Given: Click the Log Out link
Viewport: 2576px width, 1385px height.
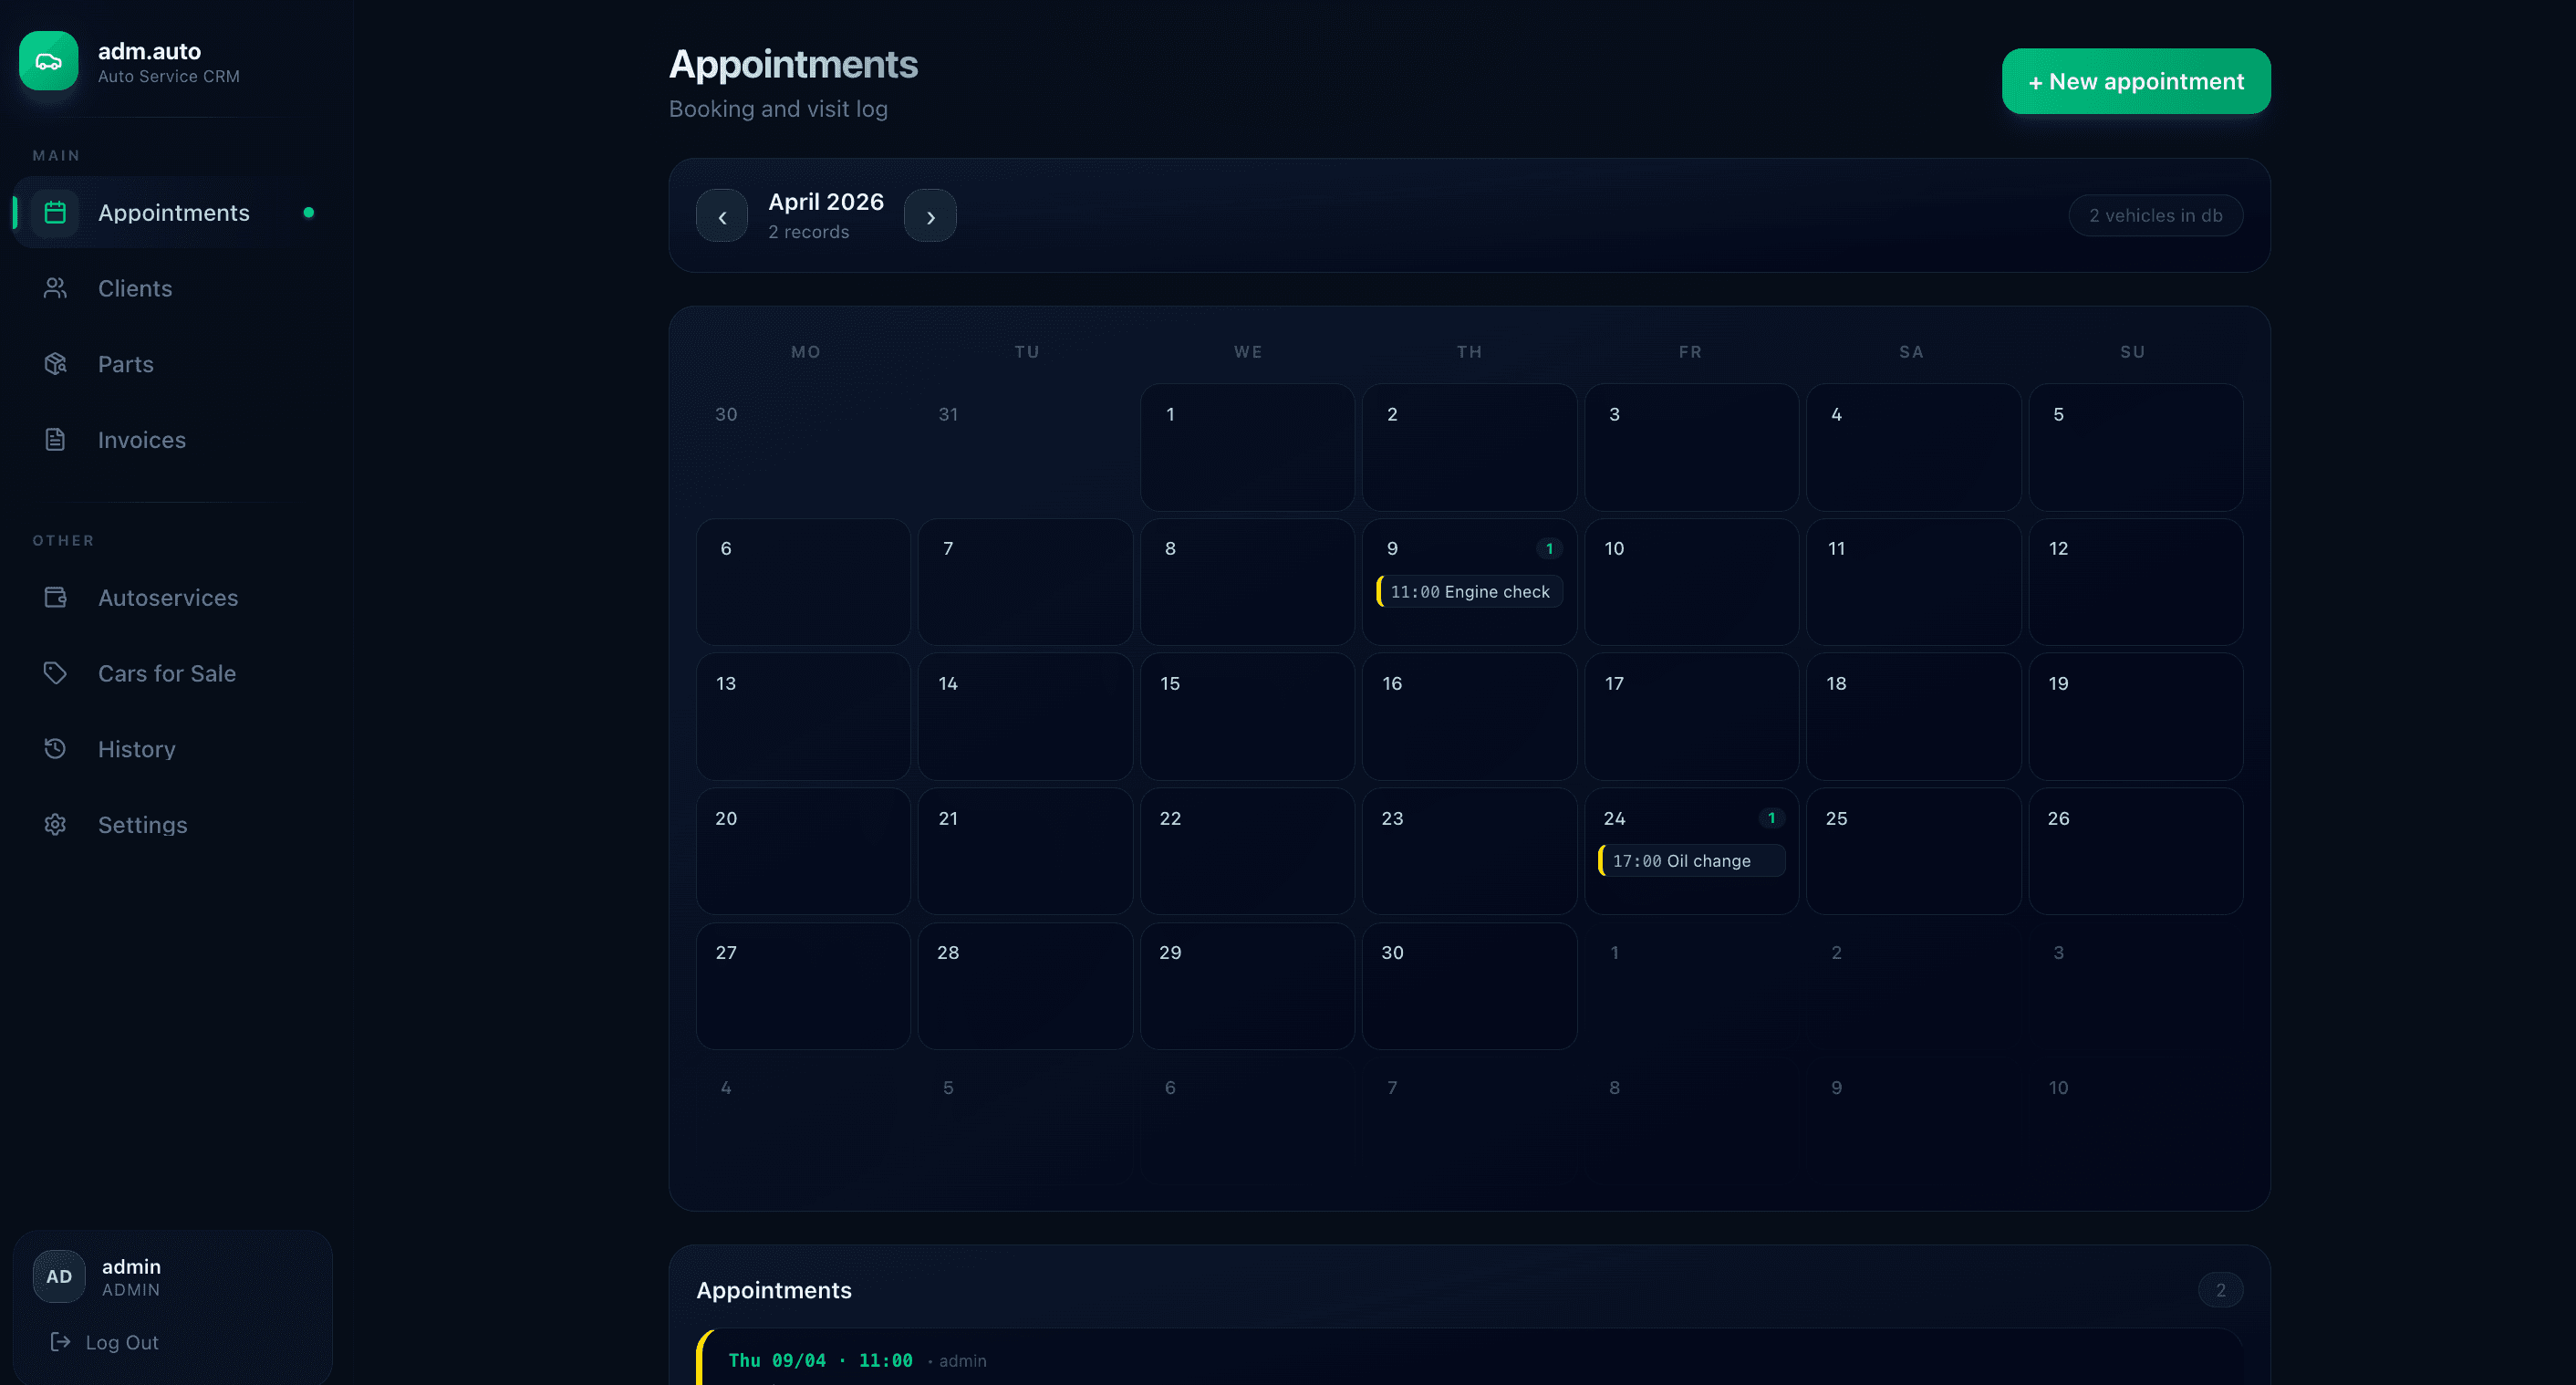Looking at the screenshot, I should [121, 1342].
